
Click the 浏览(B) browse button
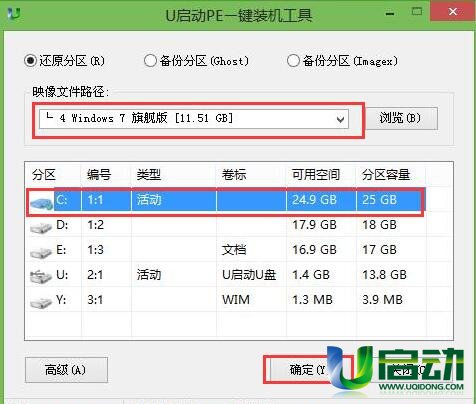(402, 118)
